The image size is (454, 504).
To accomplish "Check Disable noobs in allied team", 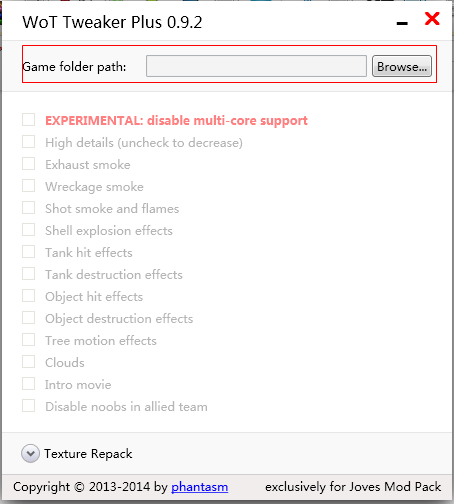I will coord(28,406).
